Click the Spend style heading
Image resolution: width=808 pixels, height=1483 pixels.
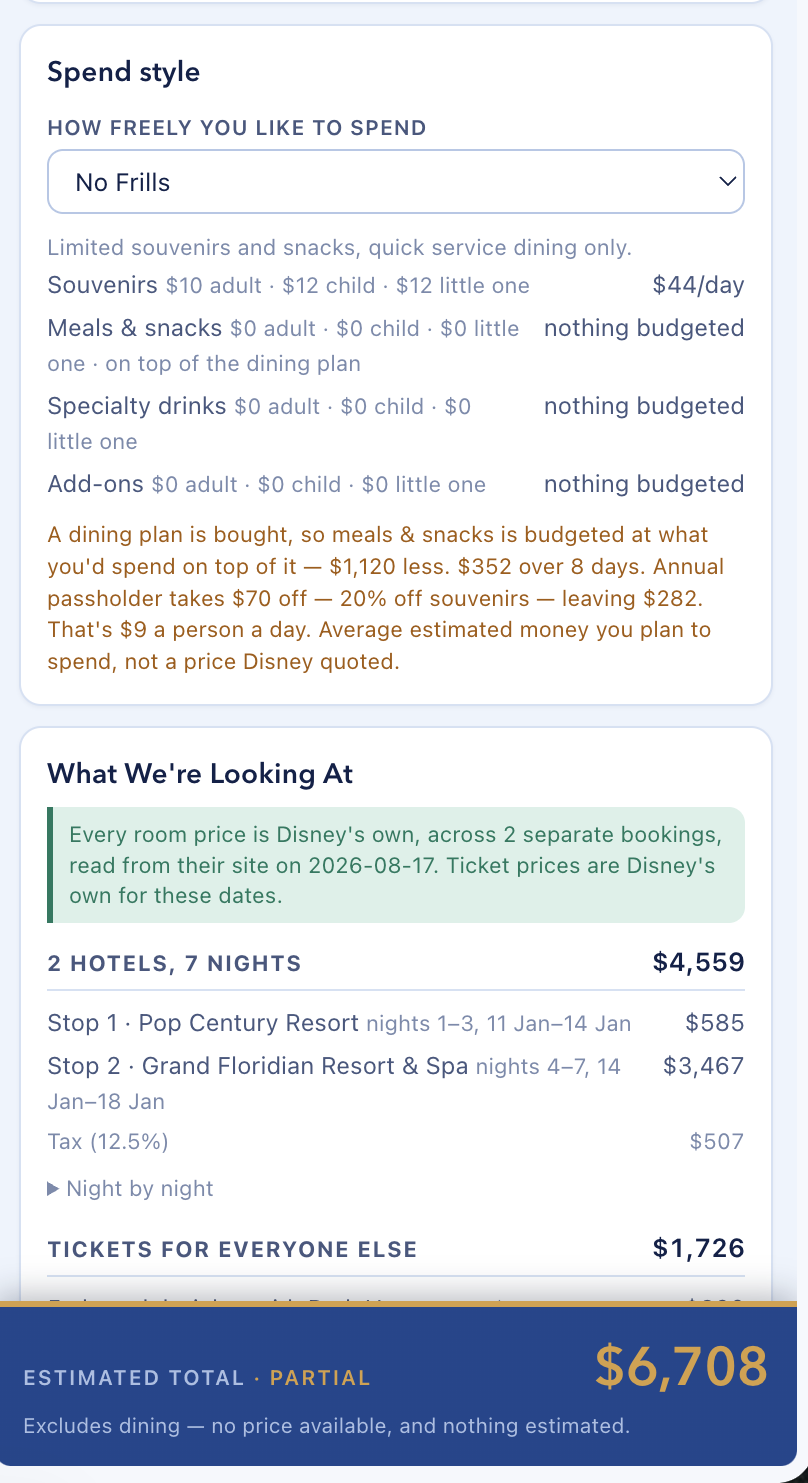(124, 72)
